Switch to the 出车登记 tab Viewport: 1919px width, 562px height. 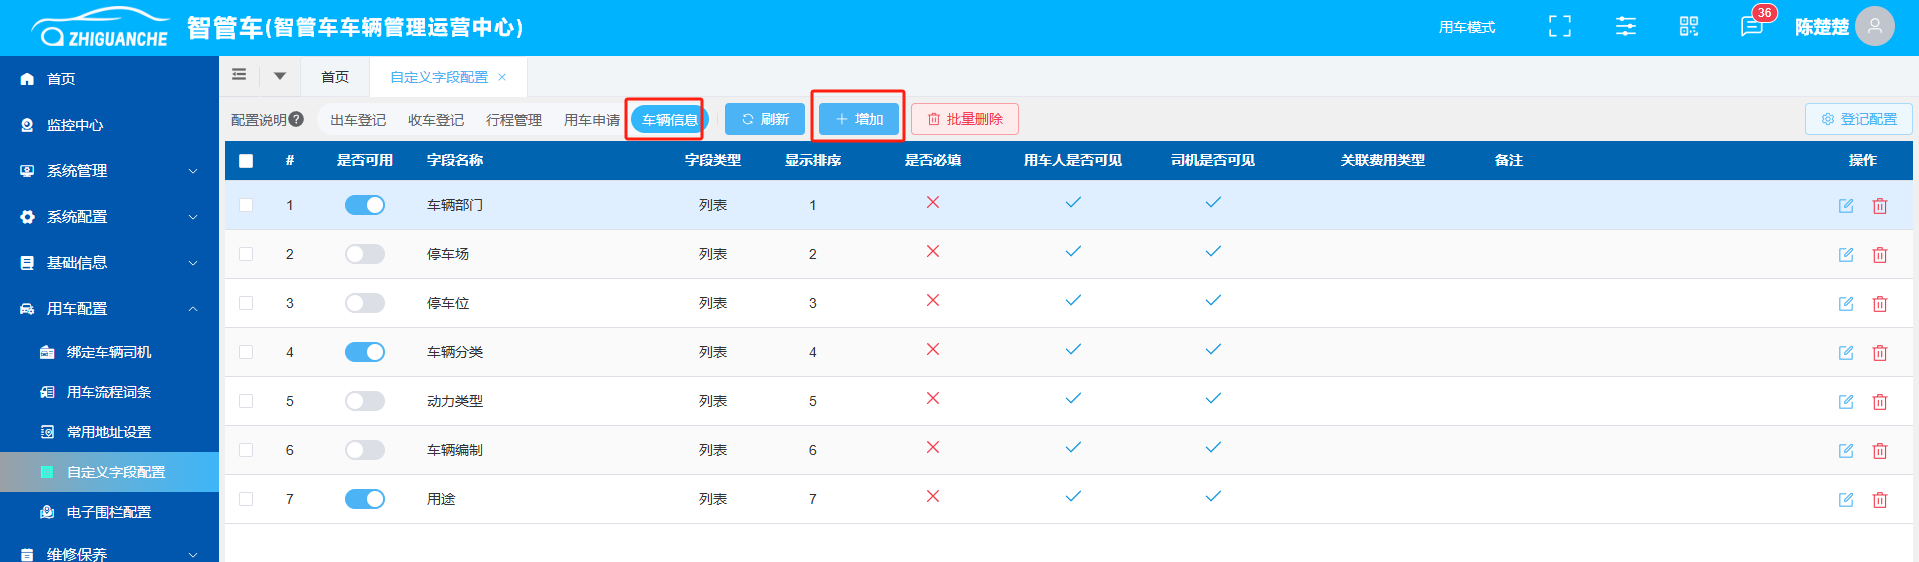358,120
